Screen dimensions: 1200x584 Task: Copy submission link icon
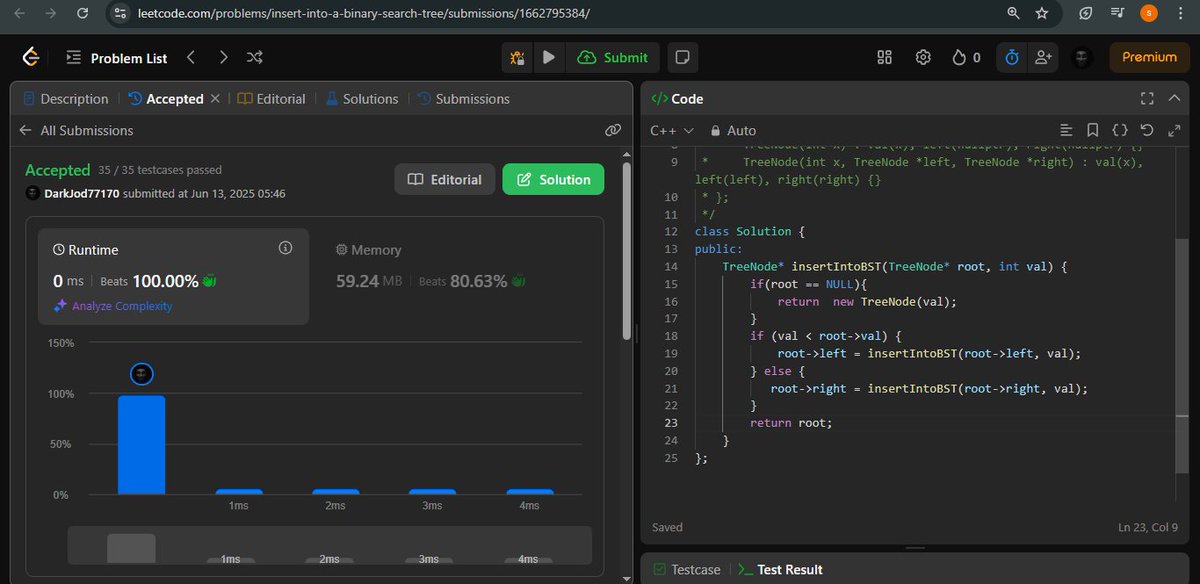click(x=613, y=131)
